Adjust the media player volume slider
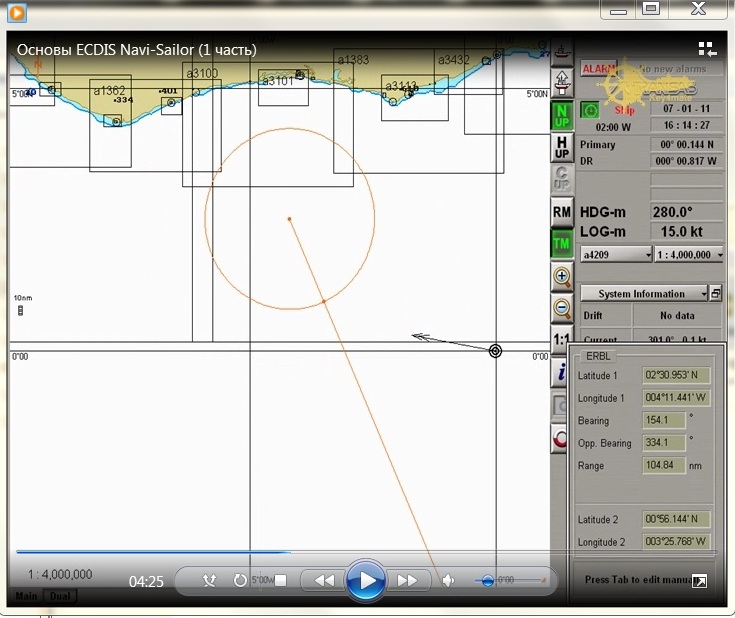The image size is (735, 618). pyautogui.click(x=488, y=580)
